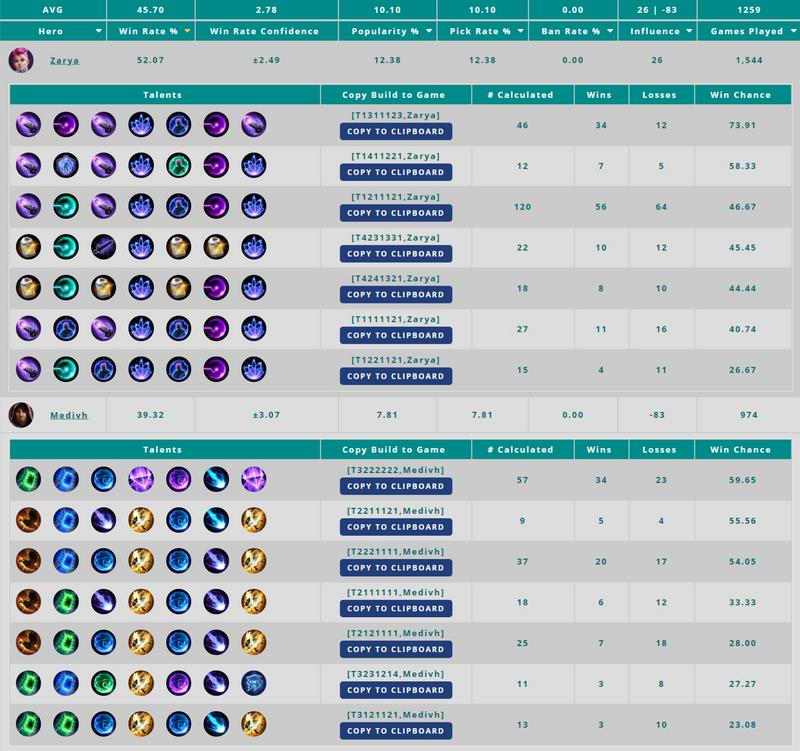Image resolution: width=800 pixels, height=751 pixels.
Task: Open the Zarya hero link
Action: [x=64, y=60]
